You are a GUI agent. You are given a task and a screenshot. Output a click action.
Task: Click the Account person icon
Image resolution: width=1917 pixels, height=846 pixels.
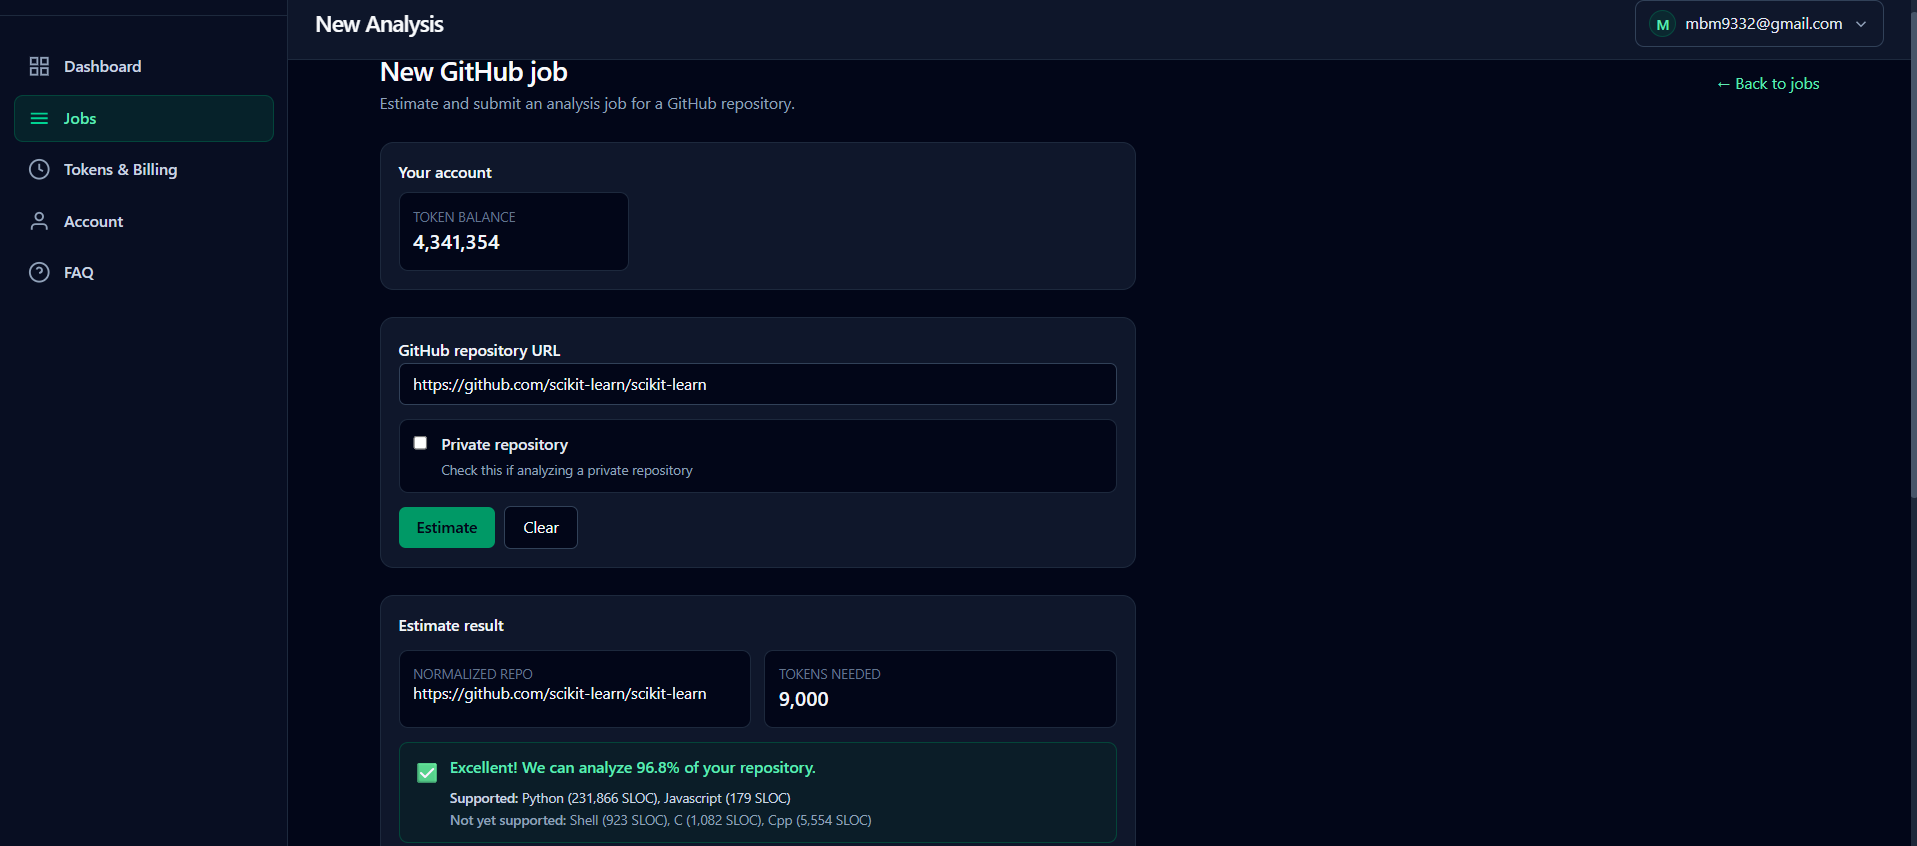[x=39, y=221]
